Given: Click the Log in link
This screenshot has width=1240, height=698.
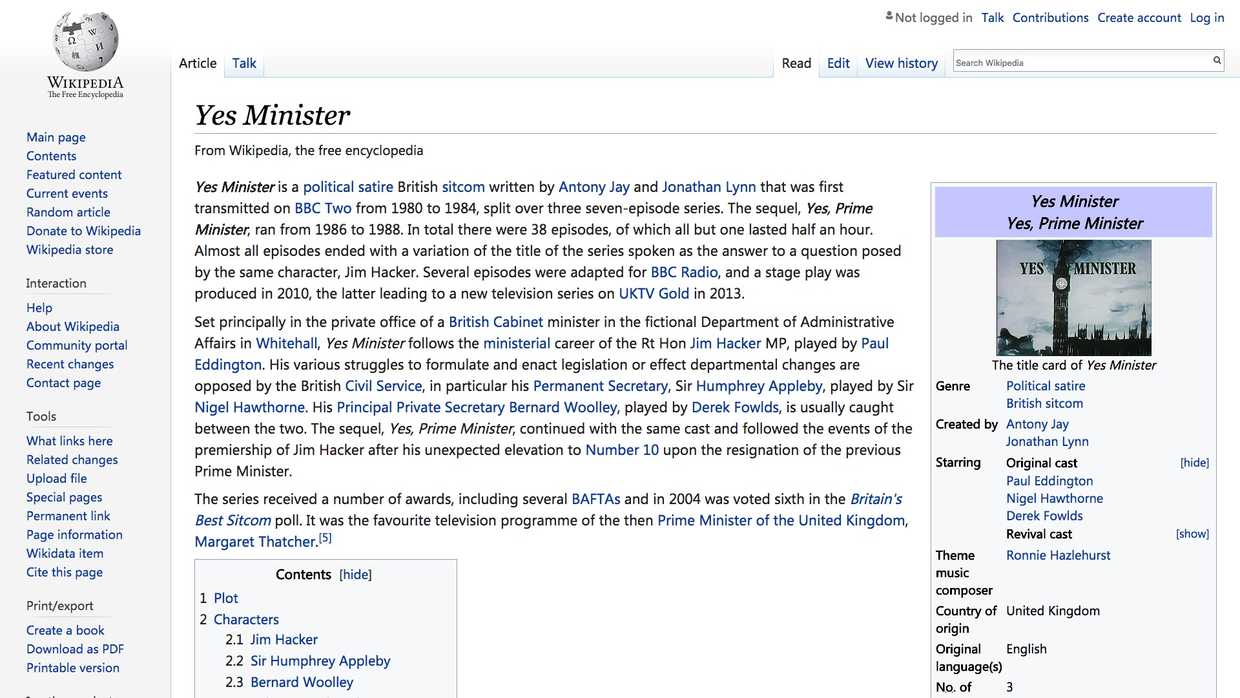Looking at the screenshot, I should (1206, 17).
